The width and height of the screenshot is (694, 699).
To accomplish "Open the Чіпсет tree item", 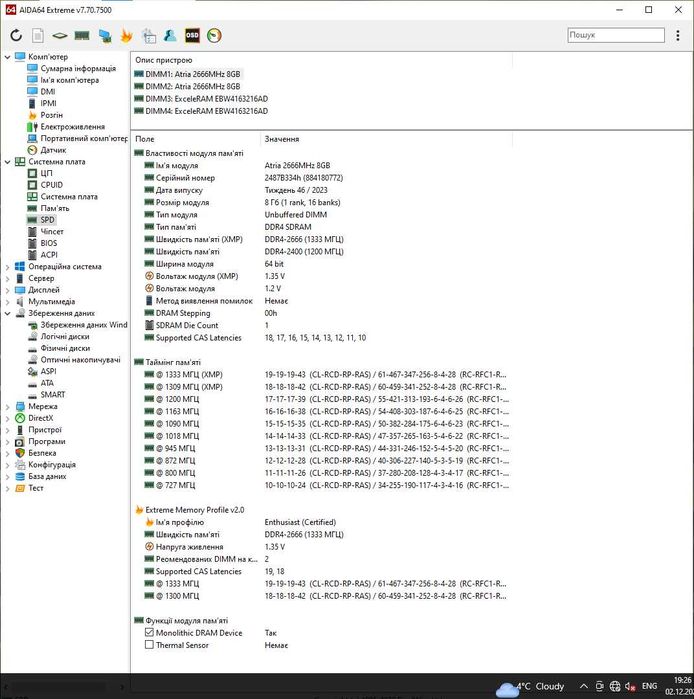I will (x=52, y=231).
